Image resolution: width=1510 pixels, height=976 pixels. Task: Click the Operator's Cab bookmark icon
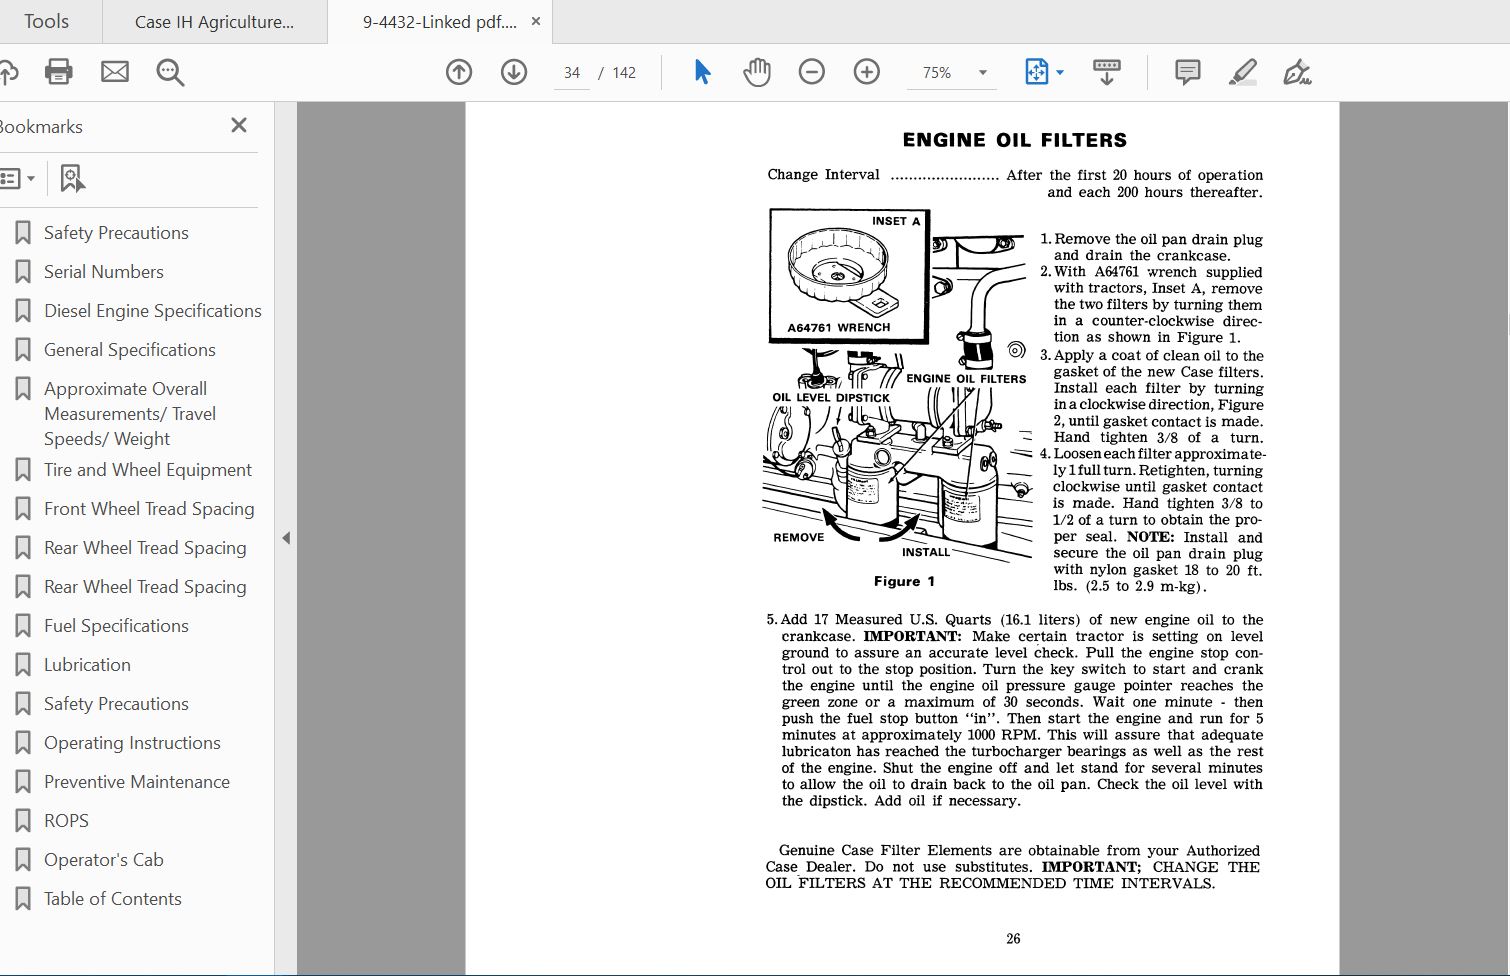pyautogui.click(x=23, y=860)
